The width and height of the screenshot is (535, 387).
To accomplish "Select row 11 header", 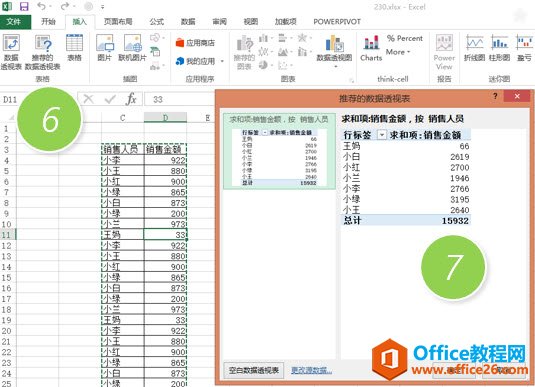I will tap(8, 235).
